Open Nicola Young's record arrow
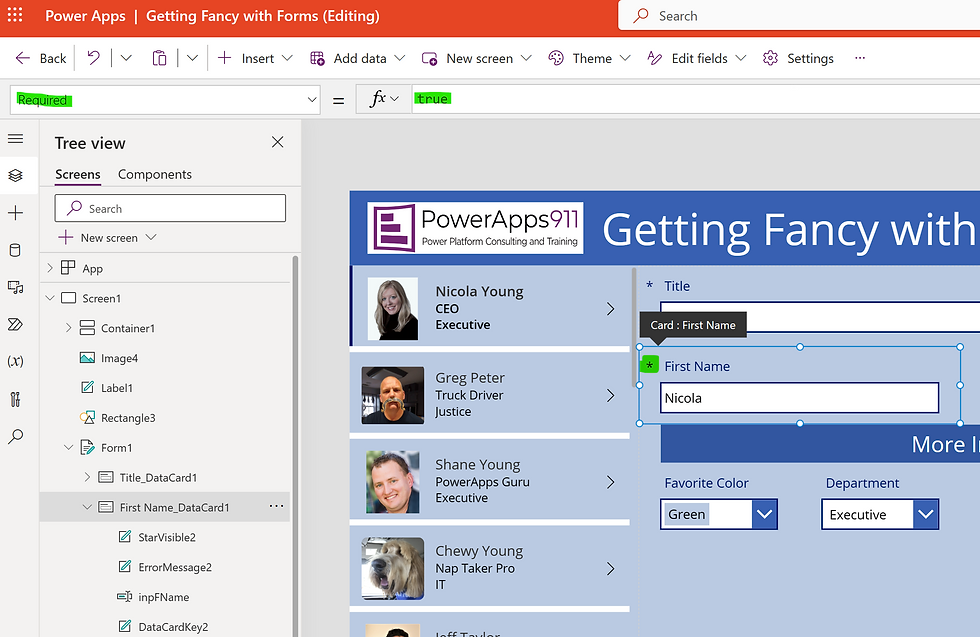 point(611,309)
